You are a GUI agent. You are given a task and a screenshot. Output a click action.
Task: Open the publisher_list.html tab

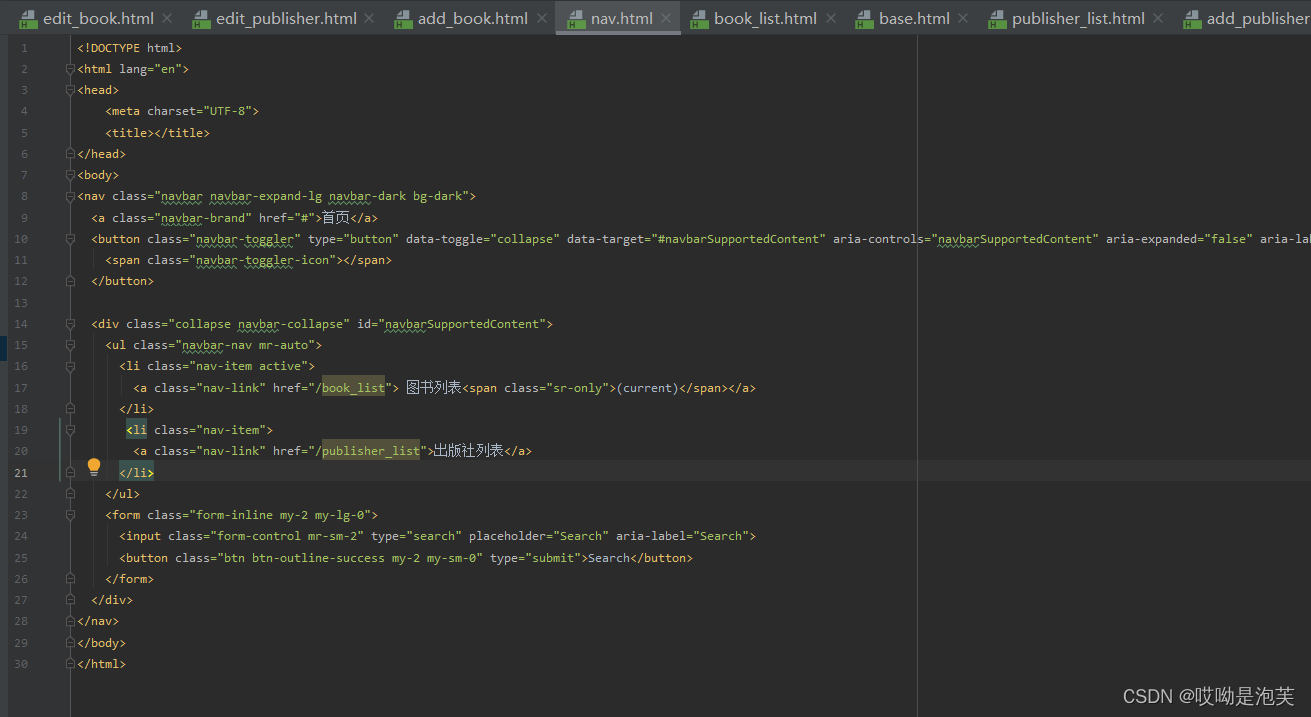(1078, 18)
